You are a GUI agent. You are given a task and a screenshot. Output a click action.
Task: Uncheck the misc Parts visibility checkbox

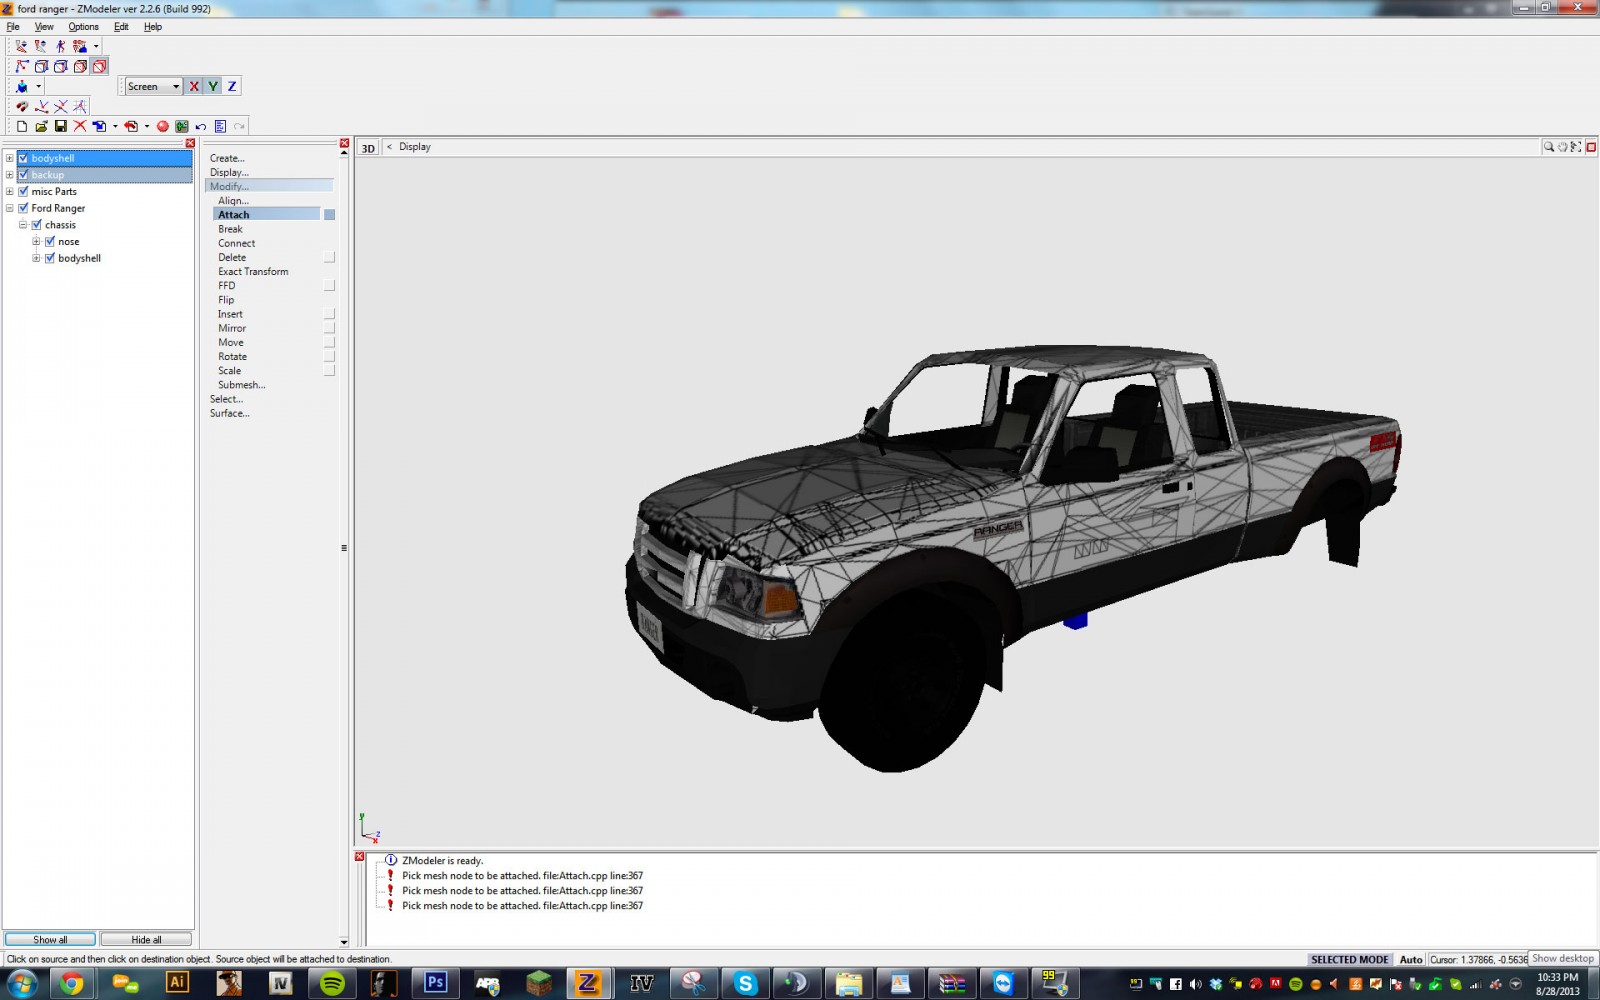[23, 191]
